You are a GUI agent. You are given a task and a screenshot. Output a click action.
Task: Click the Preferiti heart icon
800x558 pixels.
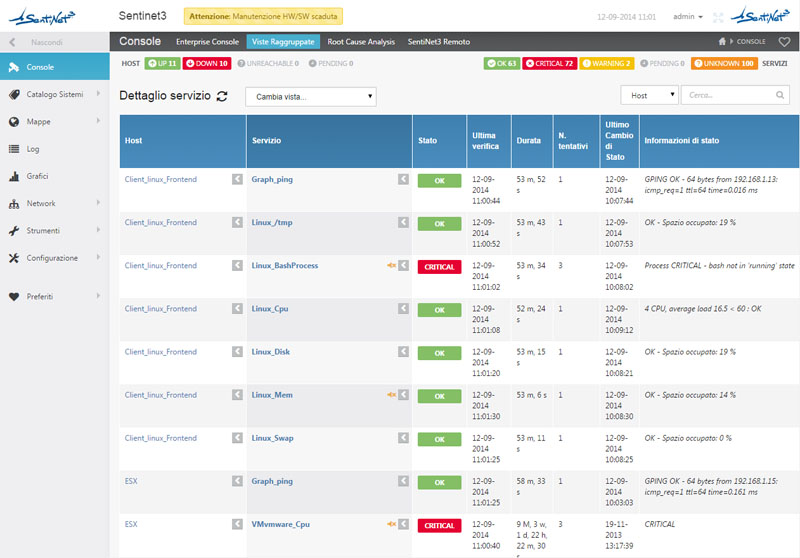(x=14, y=297)
